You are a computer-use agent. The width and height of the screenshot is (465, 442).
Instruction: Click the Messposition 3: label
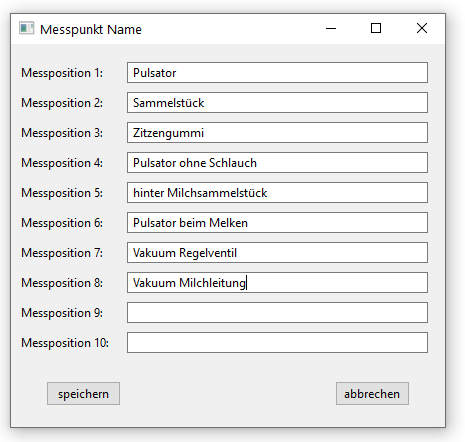pos(62,133)
